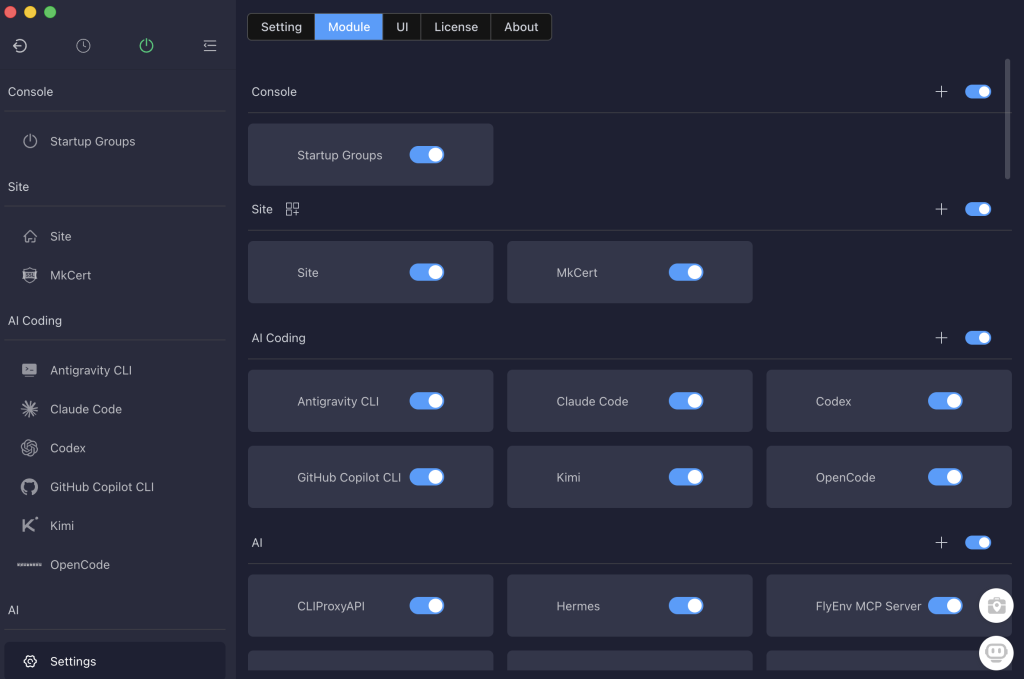Image resolution: width=1024 pixels, height=679 pixels.
Task: Click the 'AI Coding' heading in module panel
Action: pyautogui.click(x=278, y=338)
